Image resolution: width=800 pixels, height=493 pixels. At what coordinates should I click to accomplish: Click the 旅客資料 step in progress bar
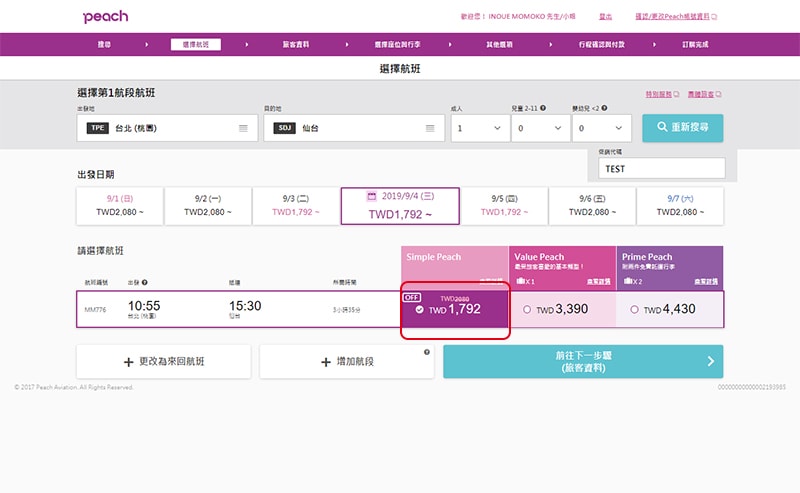tap(296, 44)
